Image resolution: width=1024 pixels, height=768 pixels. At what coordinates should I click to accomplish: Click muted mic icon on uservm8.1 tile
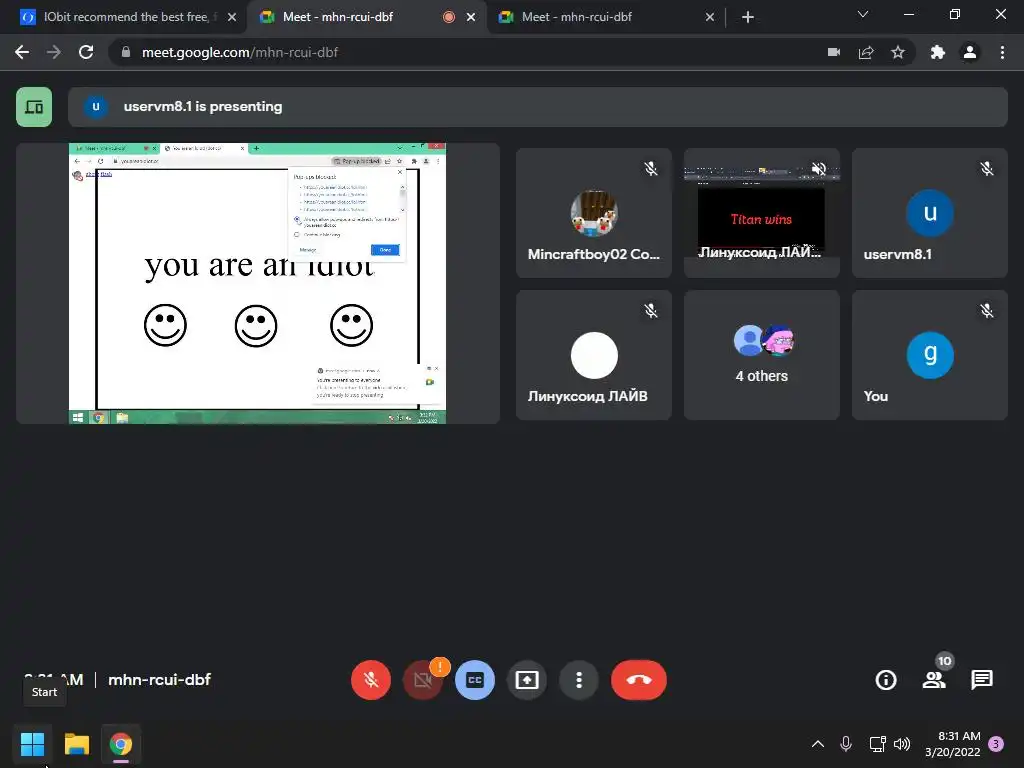(x=987, y=169)
